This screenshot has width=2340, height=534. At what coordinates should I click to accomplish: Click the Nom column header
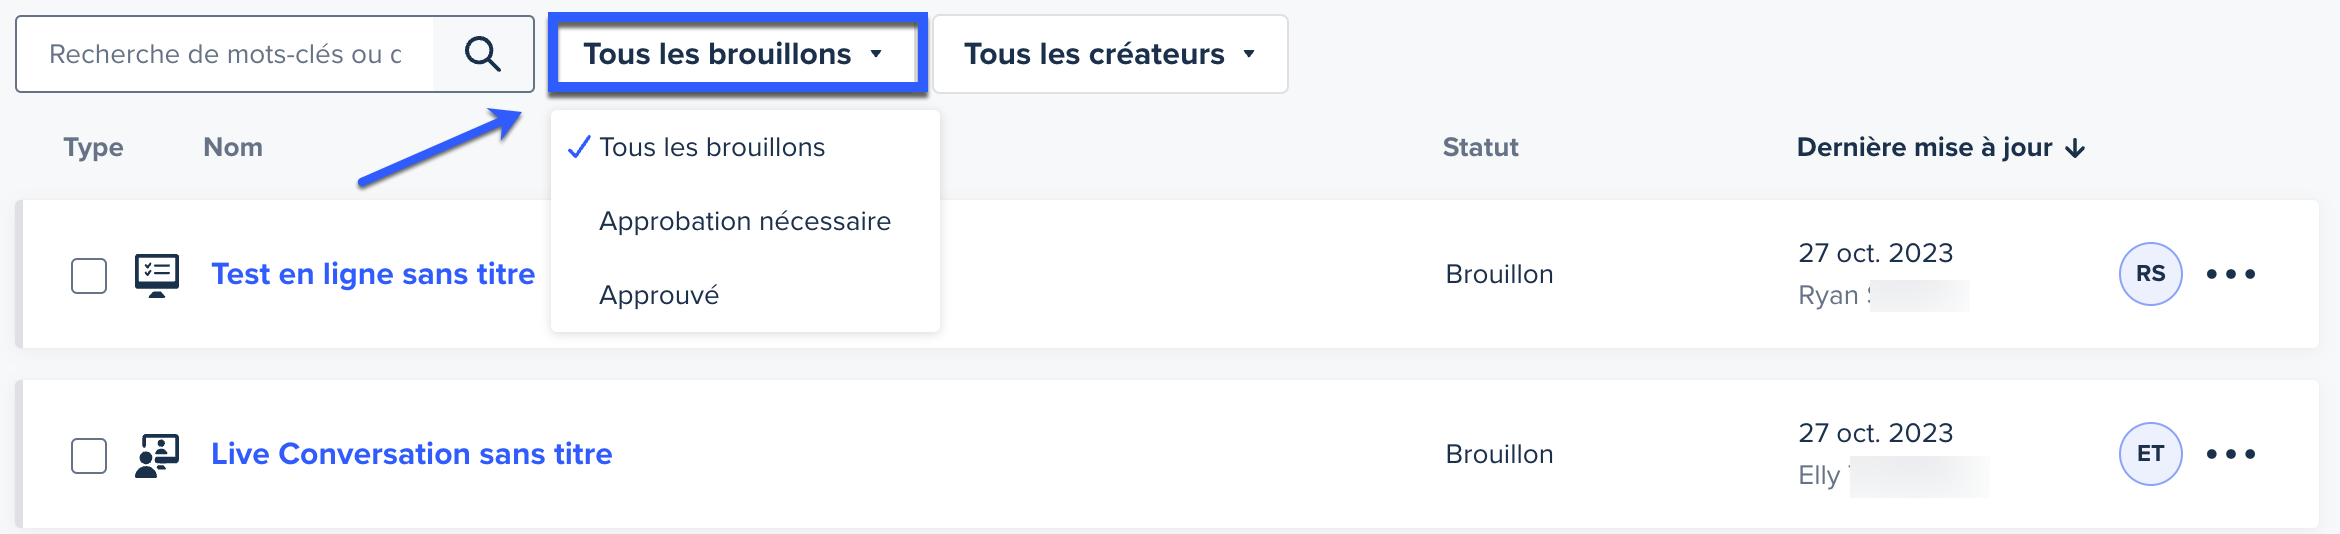point(233,148)
